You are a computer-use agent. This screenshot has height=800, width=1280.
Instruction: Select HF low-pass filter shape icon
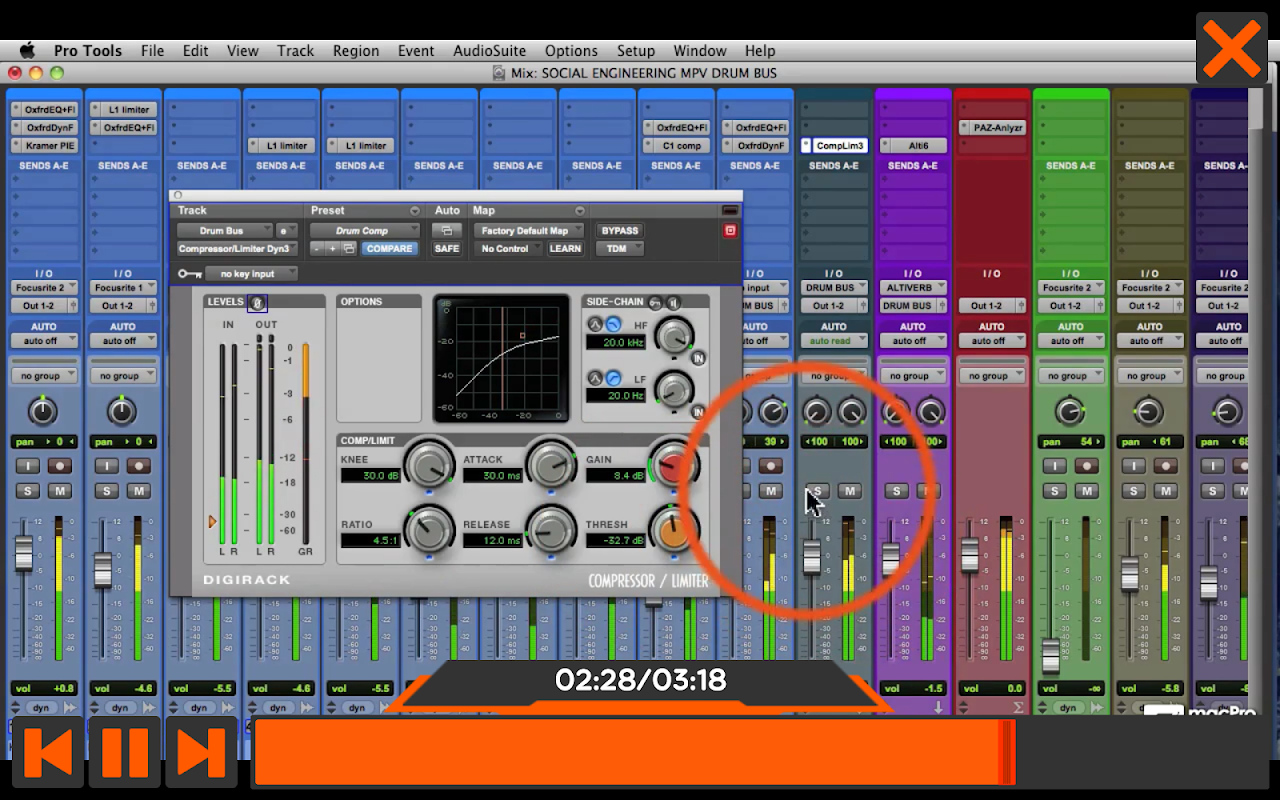[613, 324]
